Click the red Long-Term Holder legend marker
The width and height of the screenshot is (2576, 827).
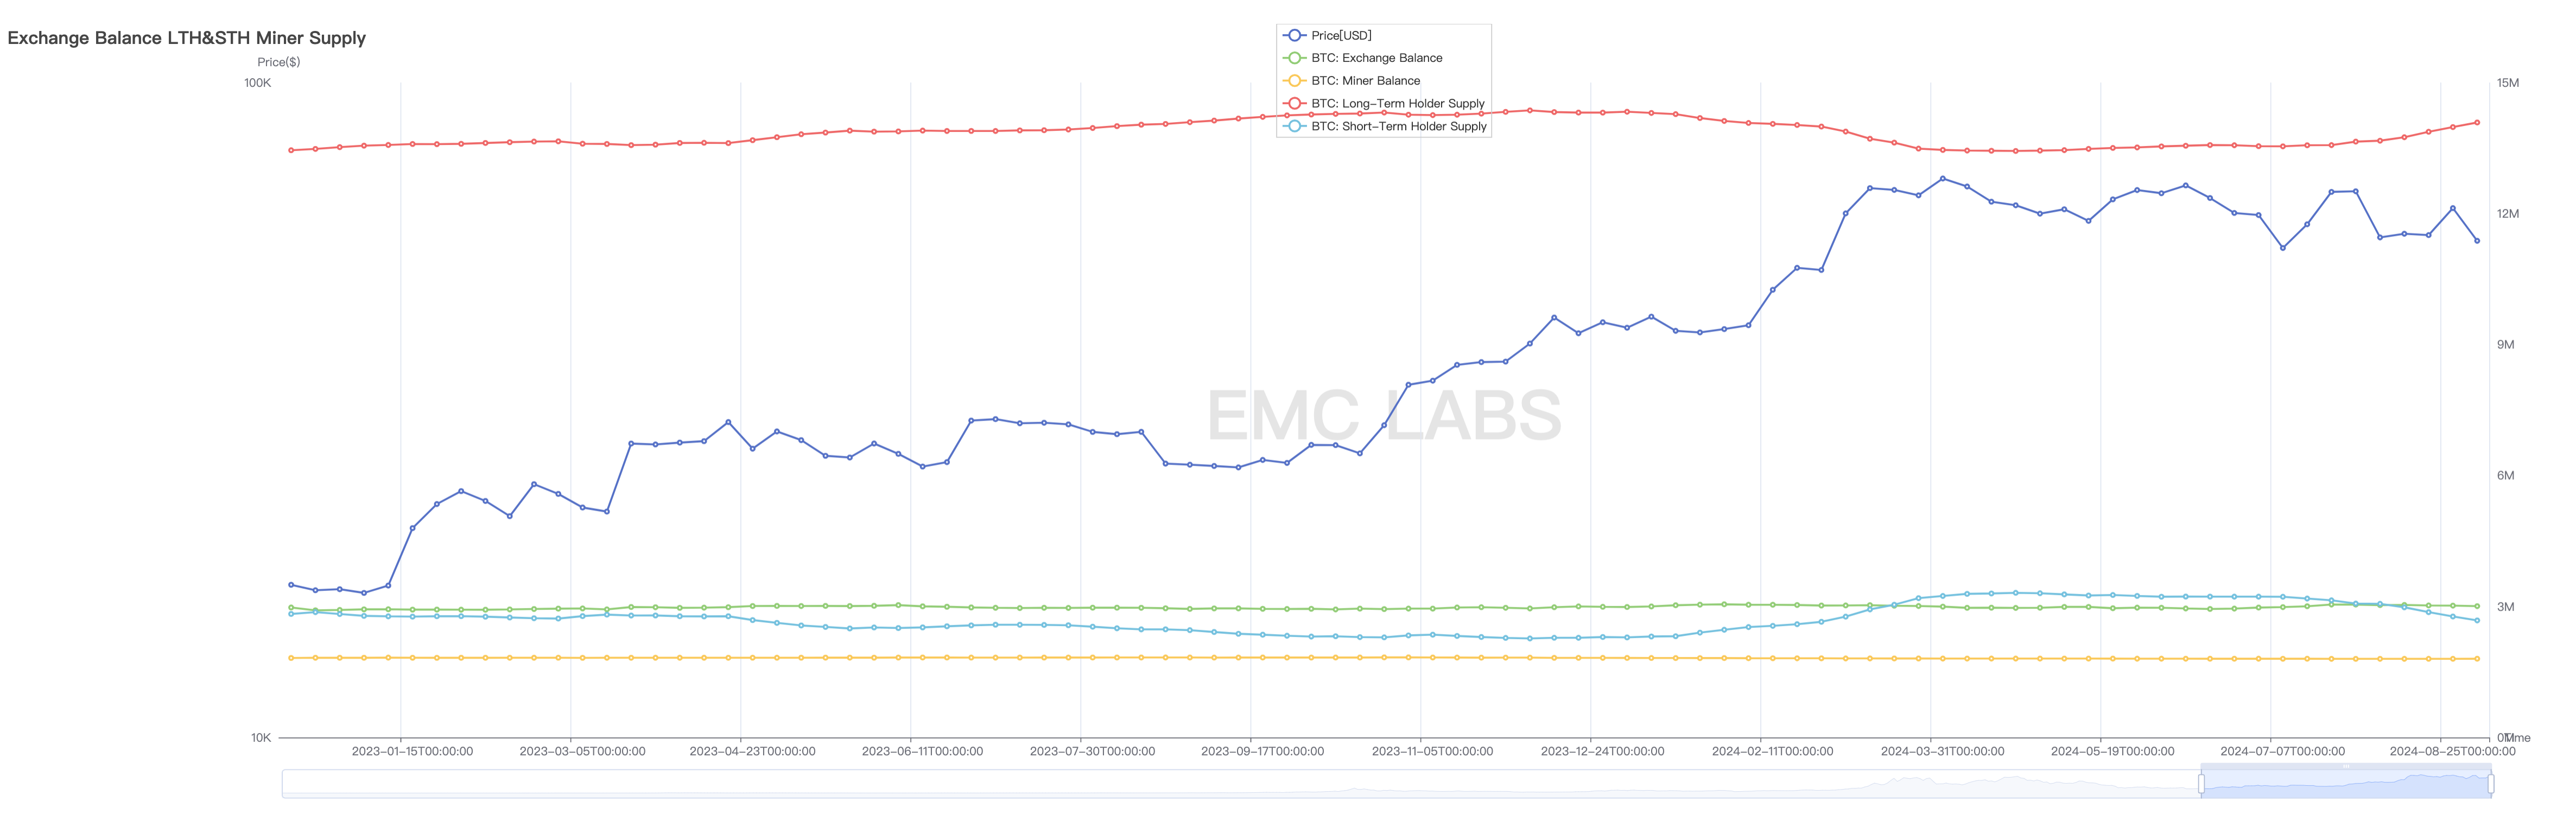coord(1294,103)
